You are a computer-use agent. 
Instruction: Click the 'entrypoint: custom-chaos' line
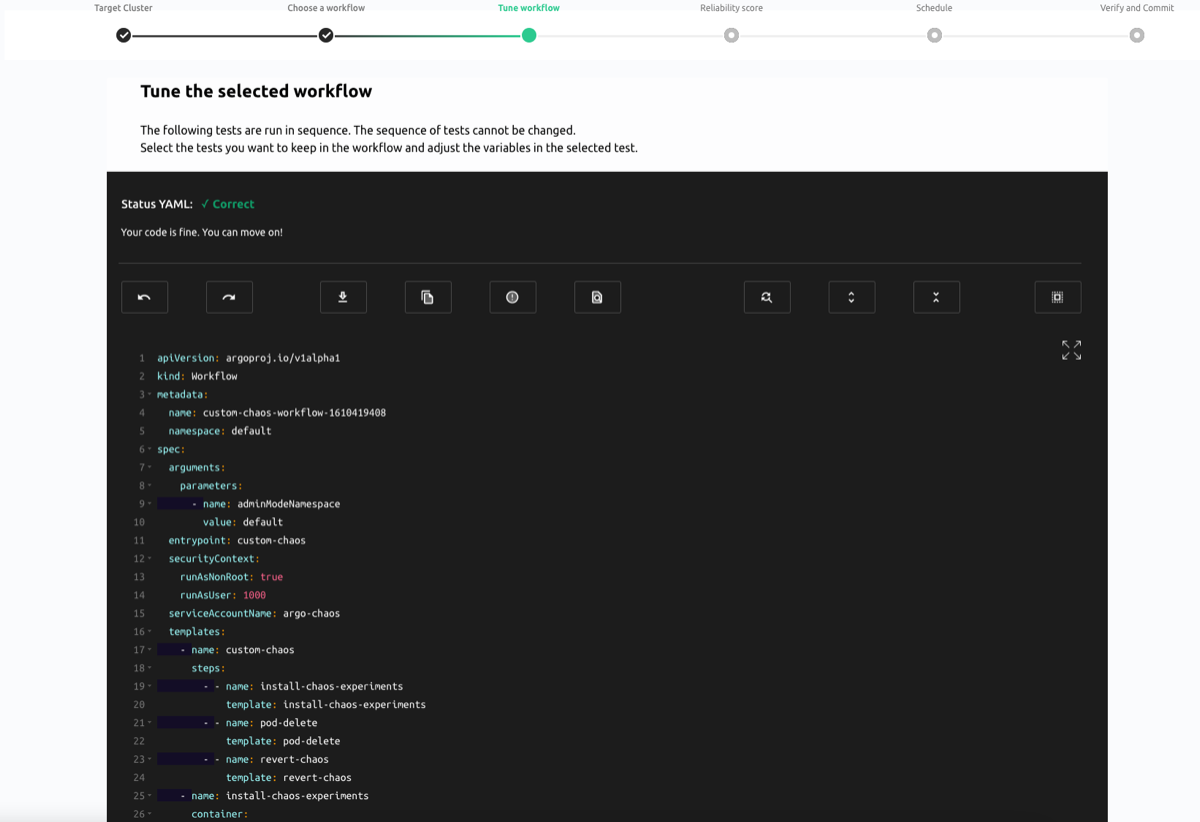[237, 541]
